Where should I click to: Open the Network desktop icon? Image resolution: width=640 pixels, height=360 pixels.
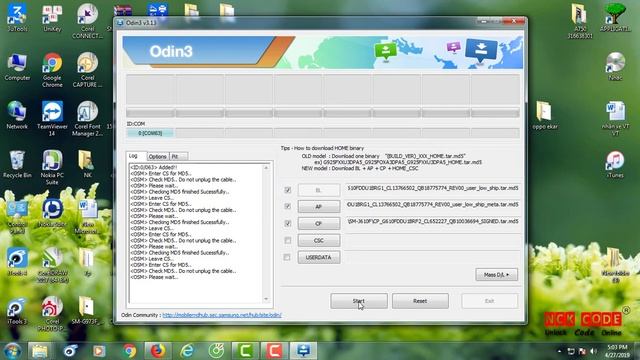[17, 115]
